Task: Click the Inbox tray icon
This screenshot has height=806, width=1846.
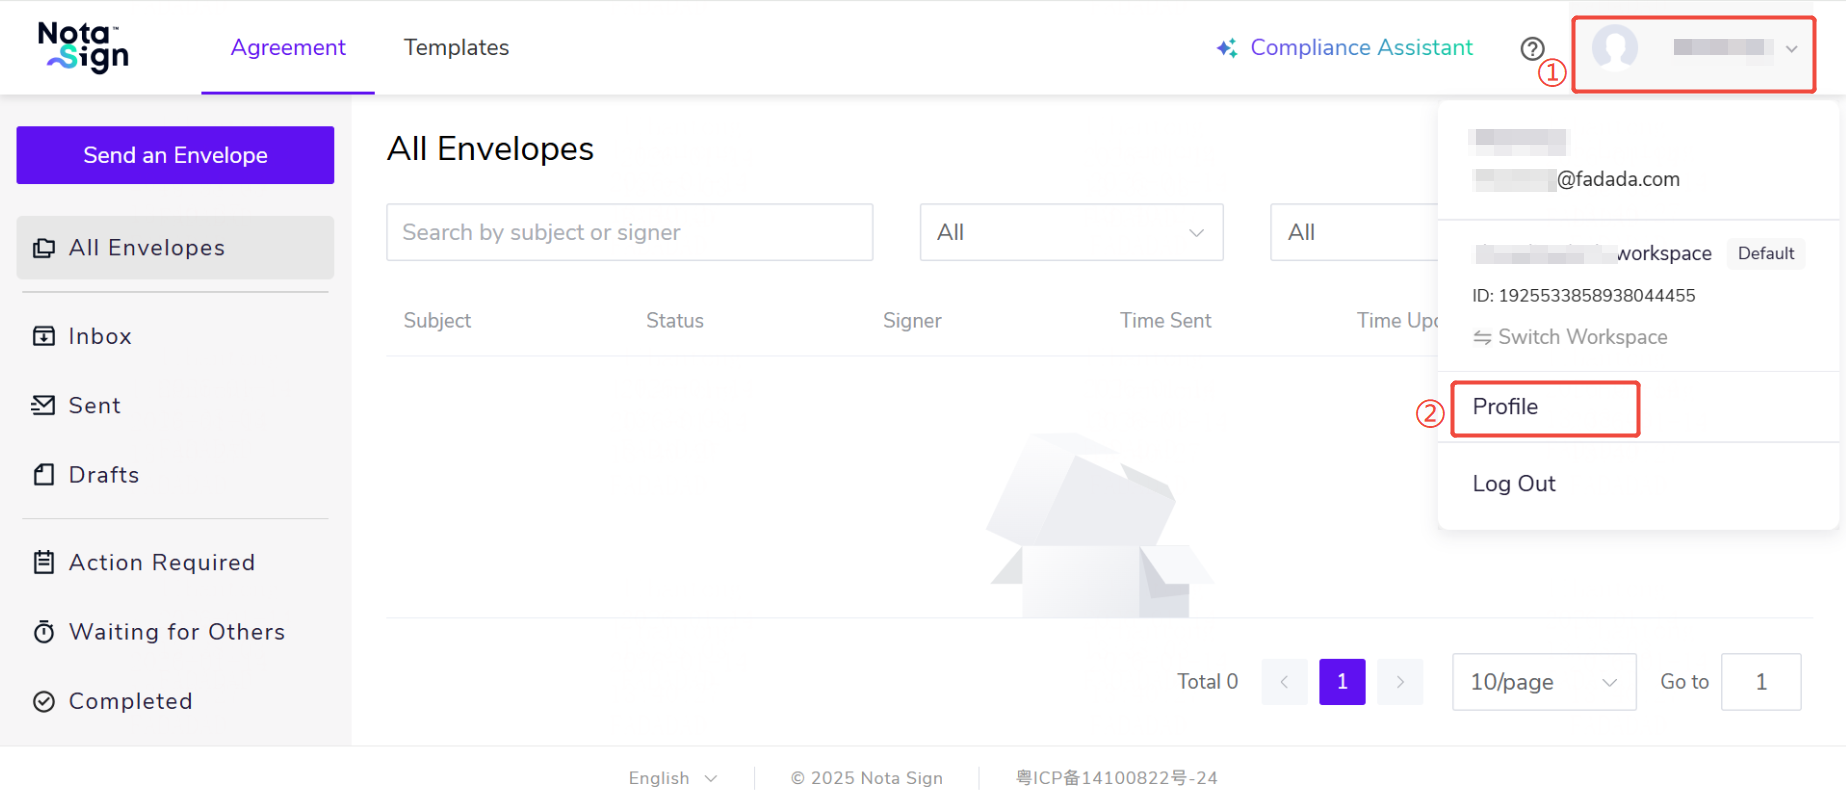Action: click(x=44, y=336)
